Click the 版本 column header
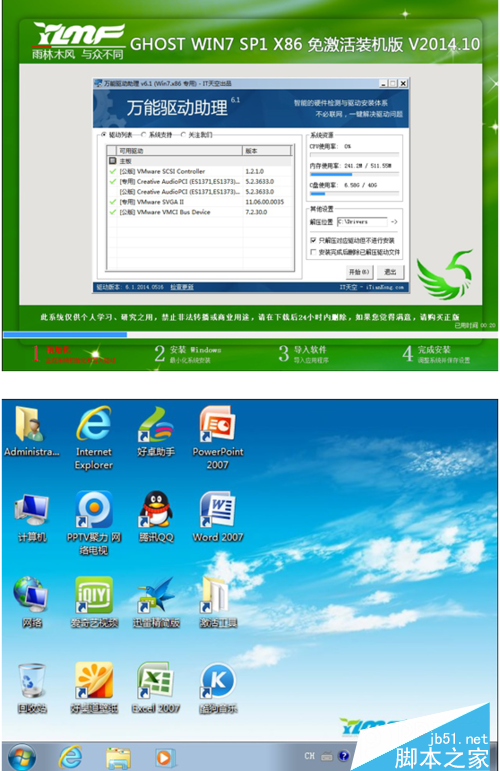500x771 pixels. tap(267, 150)
